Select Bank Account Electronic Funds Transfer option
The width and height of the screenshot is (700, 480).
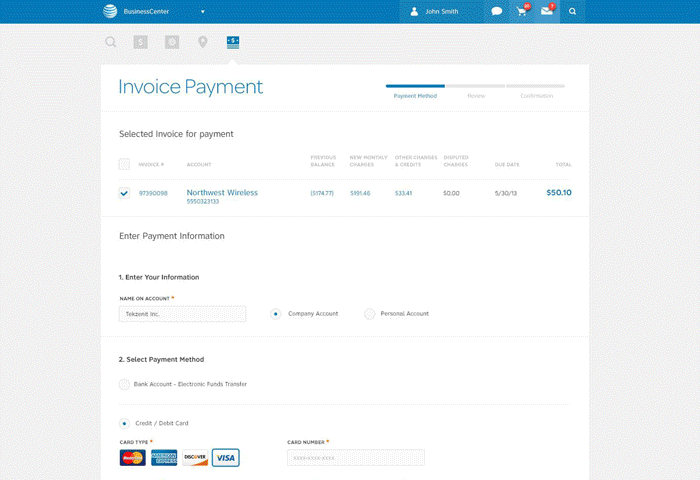124,384
